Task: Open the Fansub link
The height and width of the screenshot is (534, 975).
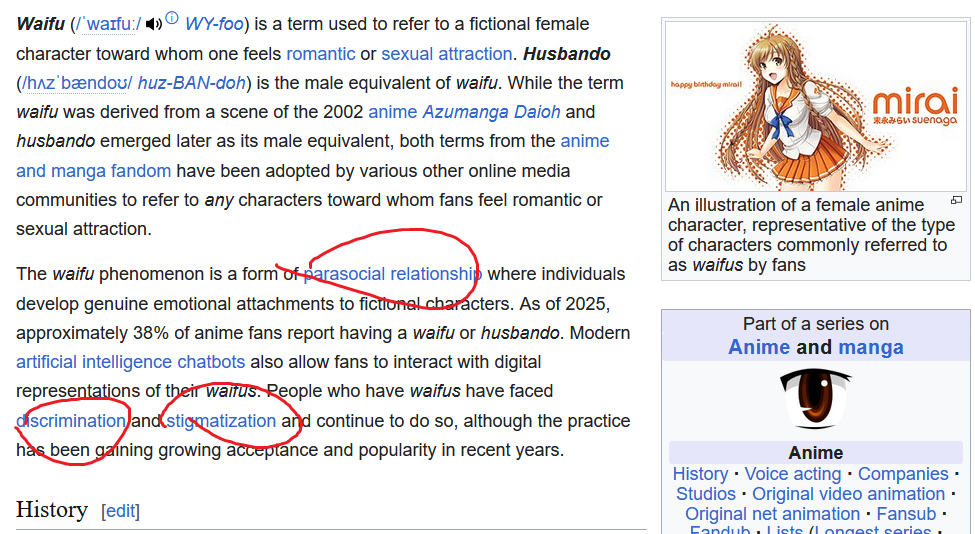Action: point(906,514)
